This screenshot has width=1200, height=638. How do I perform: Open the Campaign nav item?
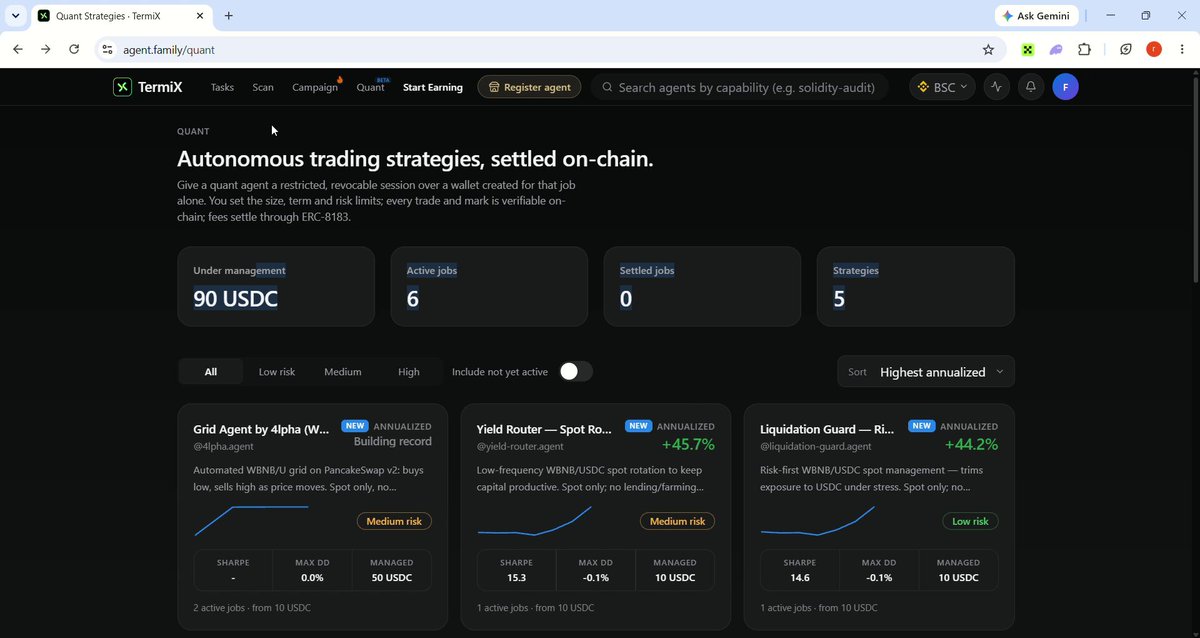pos(316,87)
